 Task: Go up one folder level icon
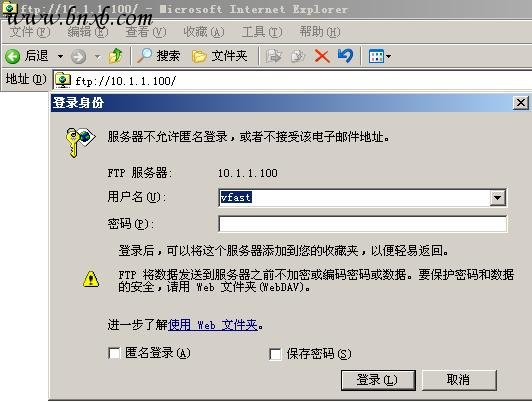115,56
